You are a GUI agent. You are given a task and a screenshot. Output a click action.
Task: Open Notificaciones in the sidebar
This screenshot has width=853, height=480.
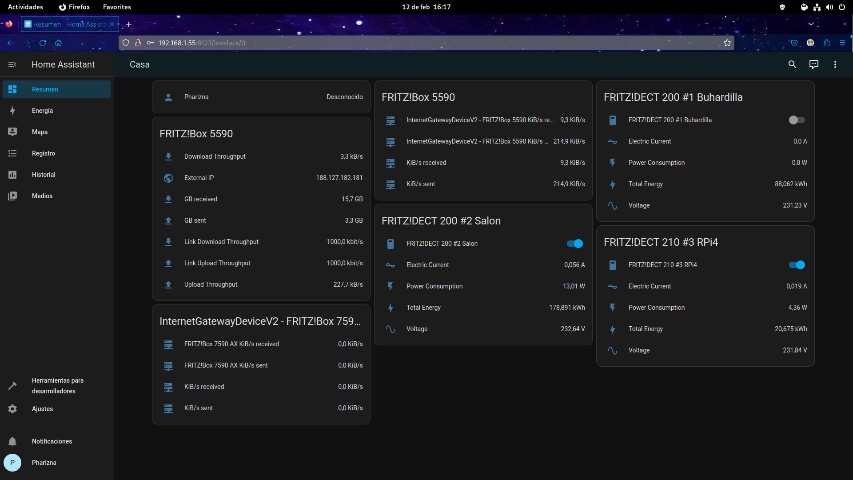click(x=57, y=441)
